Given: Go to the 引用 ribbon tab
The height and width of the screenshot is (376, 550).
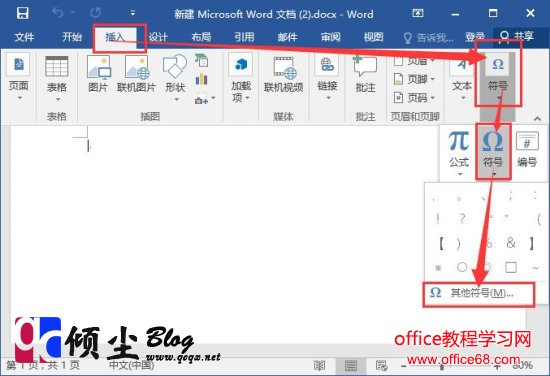Looking at the screenshot, I should coord(244,37).
